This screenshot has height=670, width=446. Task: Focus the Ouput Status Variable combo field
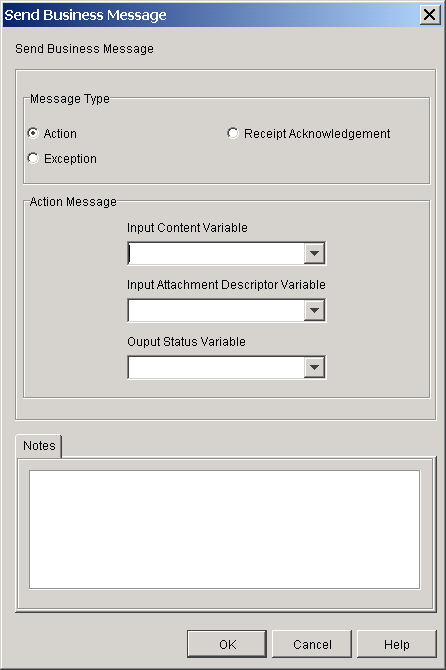(216, 367)
